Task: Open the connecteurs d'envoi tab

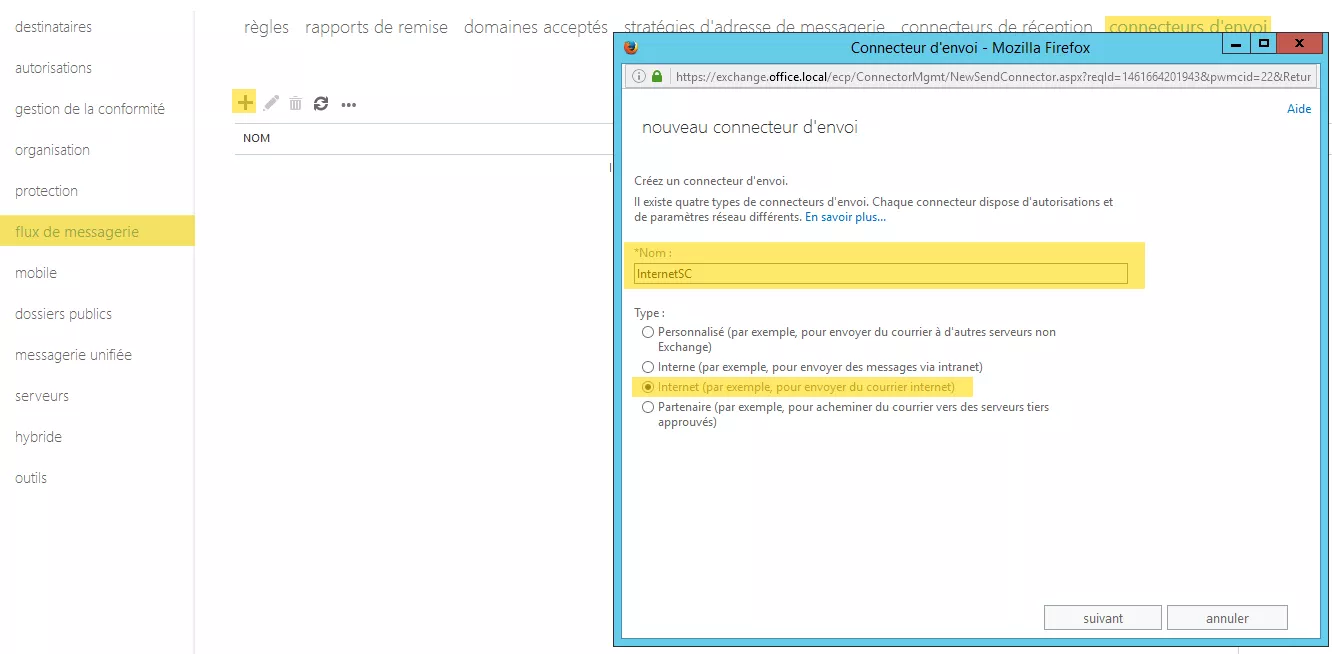Action: tap(1188, 27)
